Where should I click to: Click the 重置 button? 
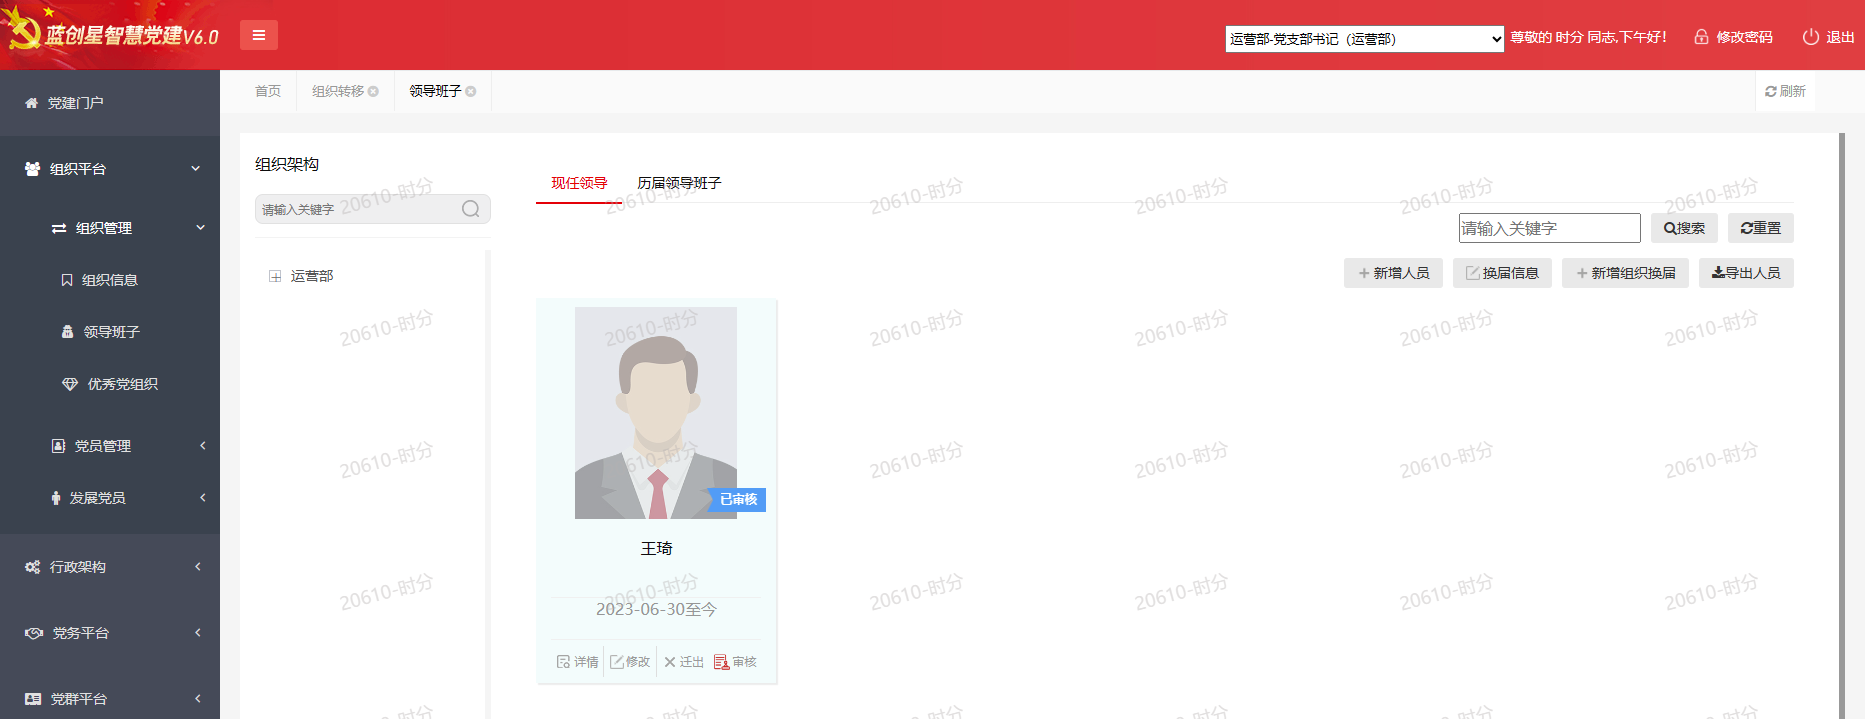[x=1761, y=228]
